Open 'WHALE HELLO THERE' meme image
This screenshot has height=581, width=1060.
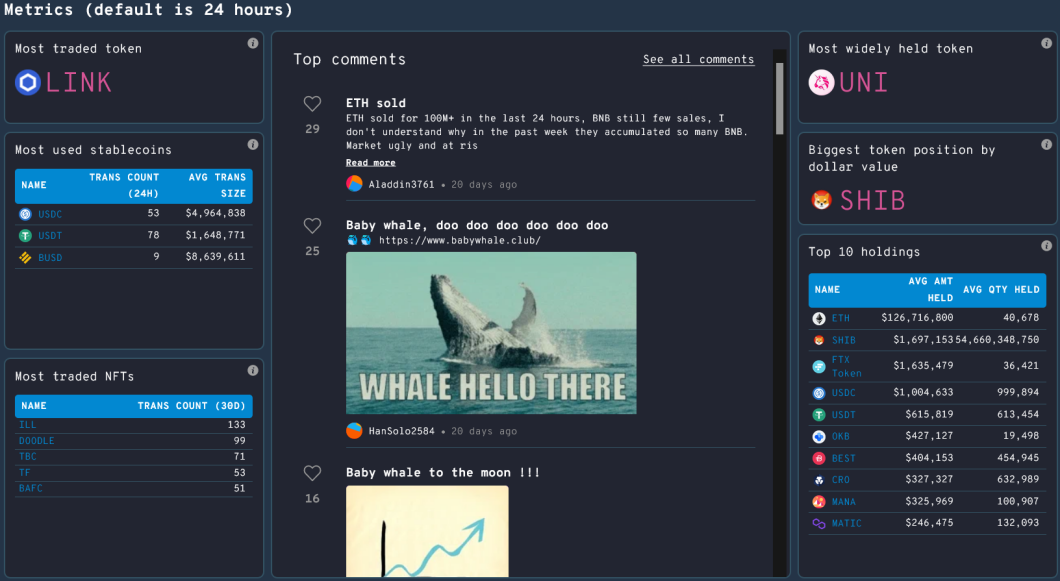pos(491,333)
